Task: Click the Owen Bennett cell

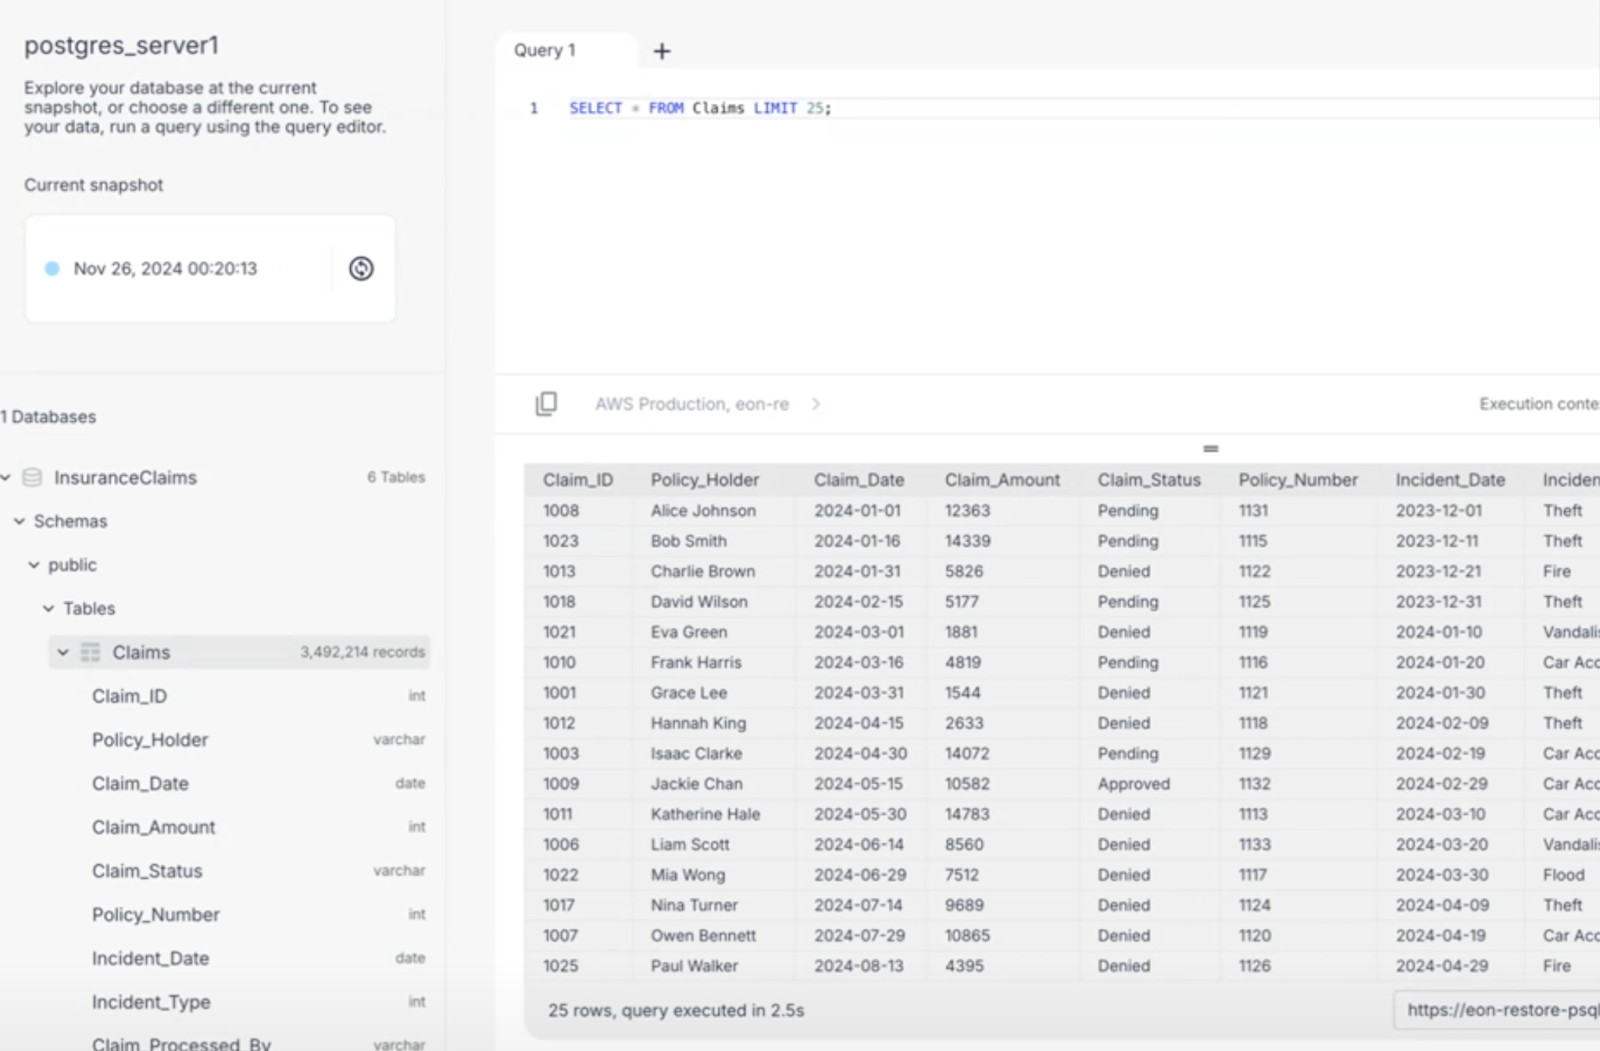Action: [703, 936]
